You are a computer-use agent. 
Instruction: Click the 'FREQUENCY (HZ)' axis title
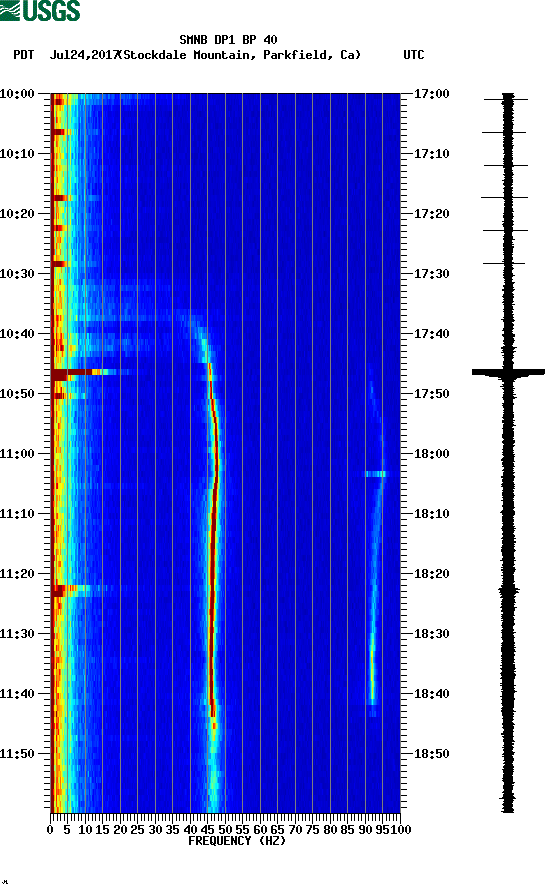click(x=236, y=841)
